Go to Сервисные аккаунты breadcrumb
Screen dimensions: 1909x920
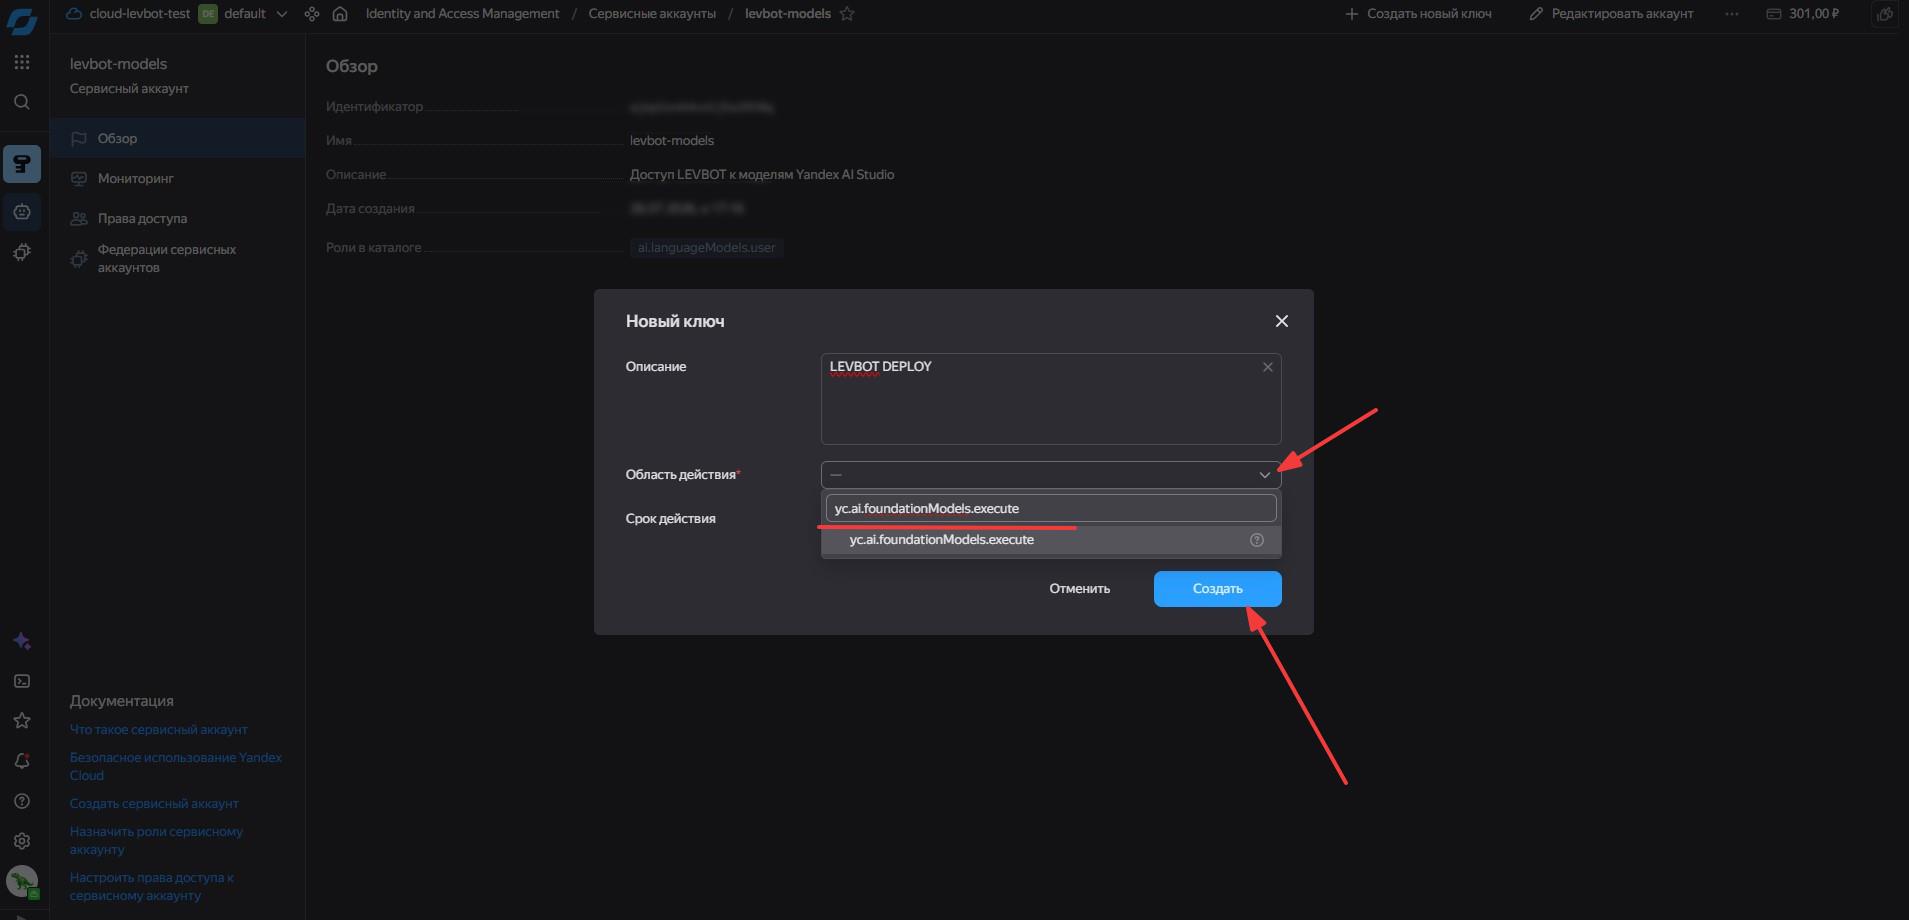(x=652, y=14)
